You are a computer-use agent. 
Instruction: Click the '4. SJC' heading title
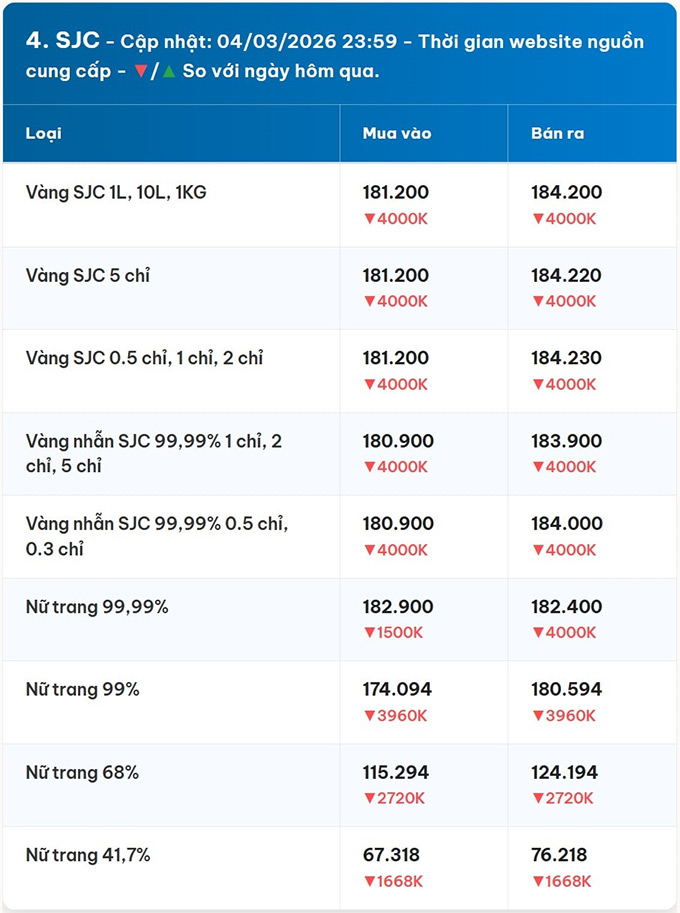[63, 41]
